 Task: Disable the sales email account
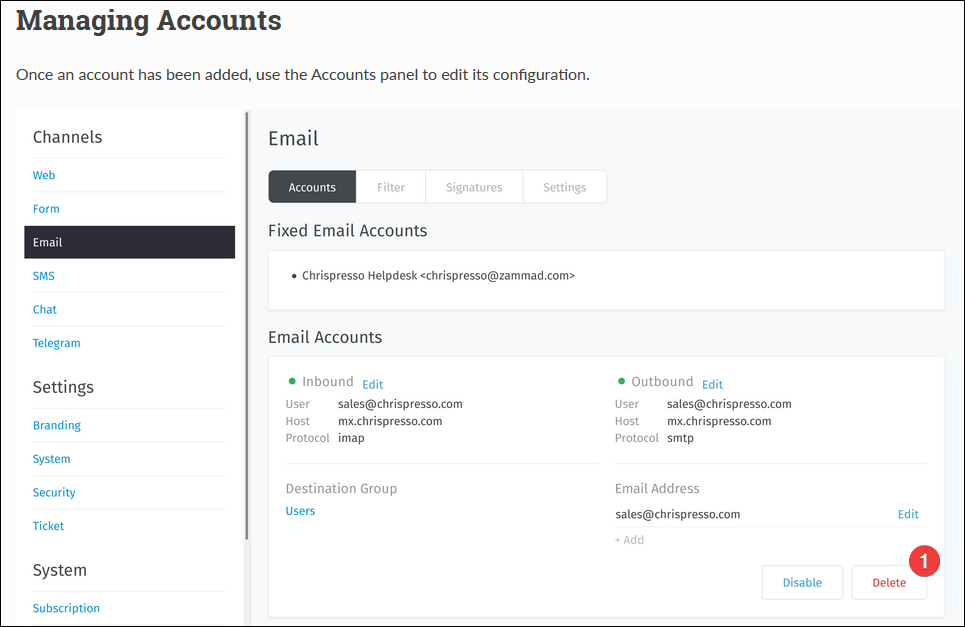(x=802, y=582)
